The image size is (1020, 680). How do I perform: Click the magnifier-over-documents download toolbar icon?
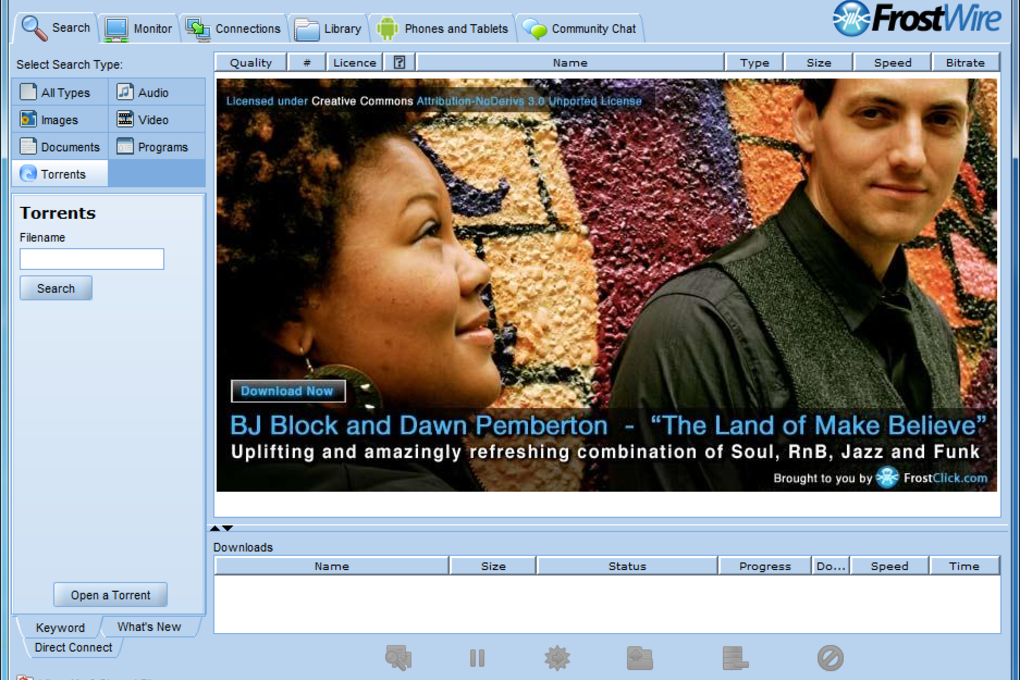[x=398, y=658]
